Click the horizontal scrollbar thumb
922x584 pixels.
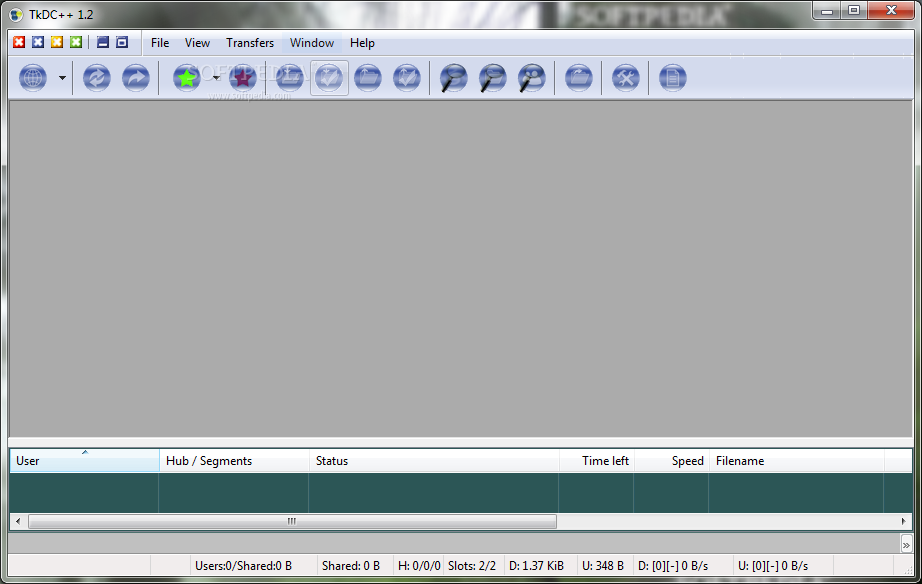tap(292, 521)
